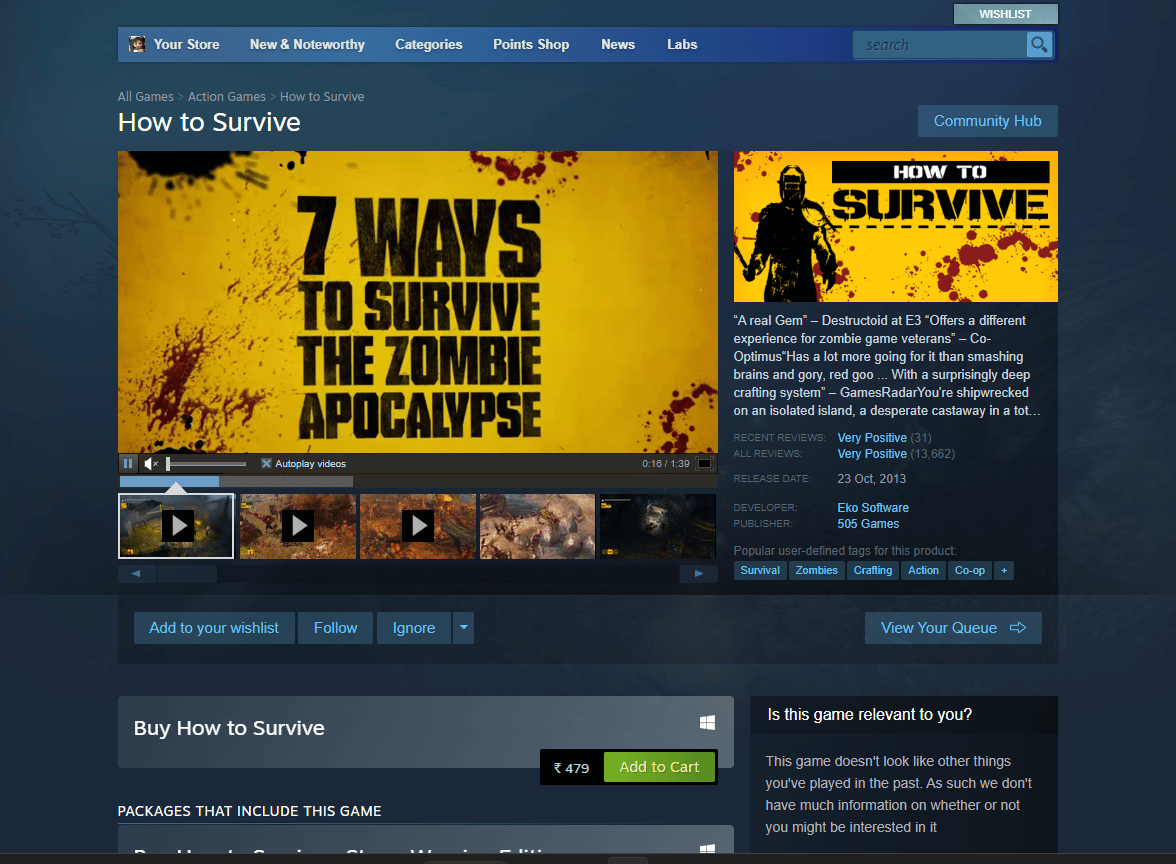Click 'Packages that include this game' heading
This screenshot has width=1176, height=864.
(x=249, y=811)
